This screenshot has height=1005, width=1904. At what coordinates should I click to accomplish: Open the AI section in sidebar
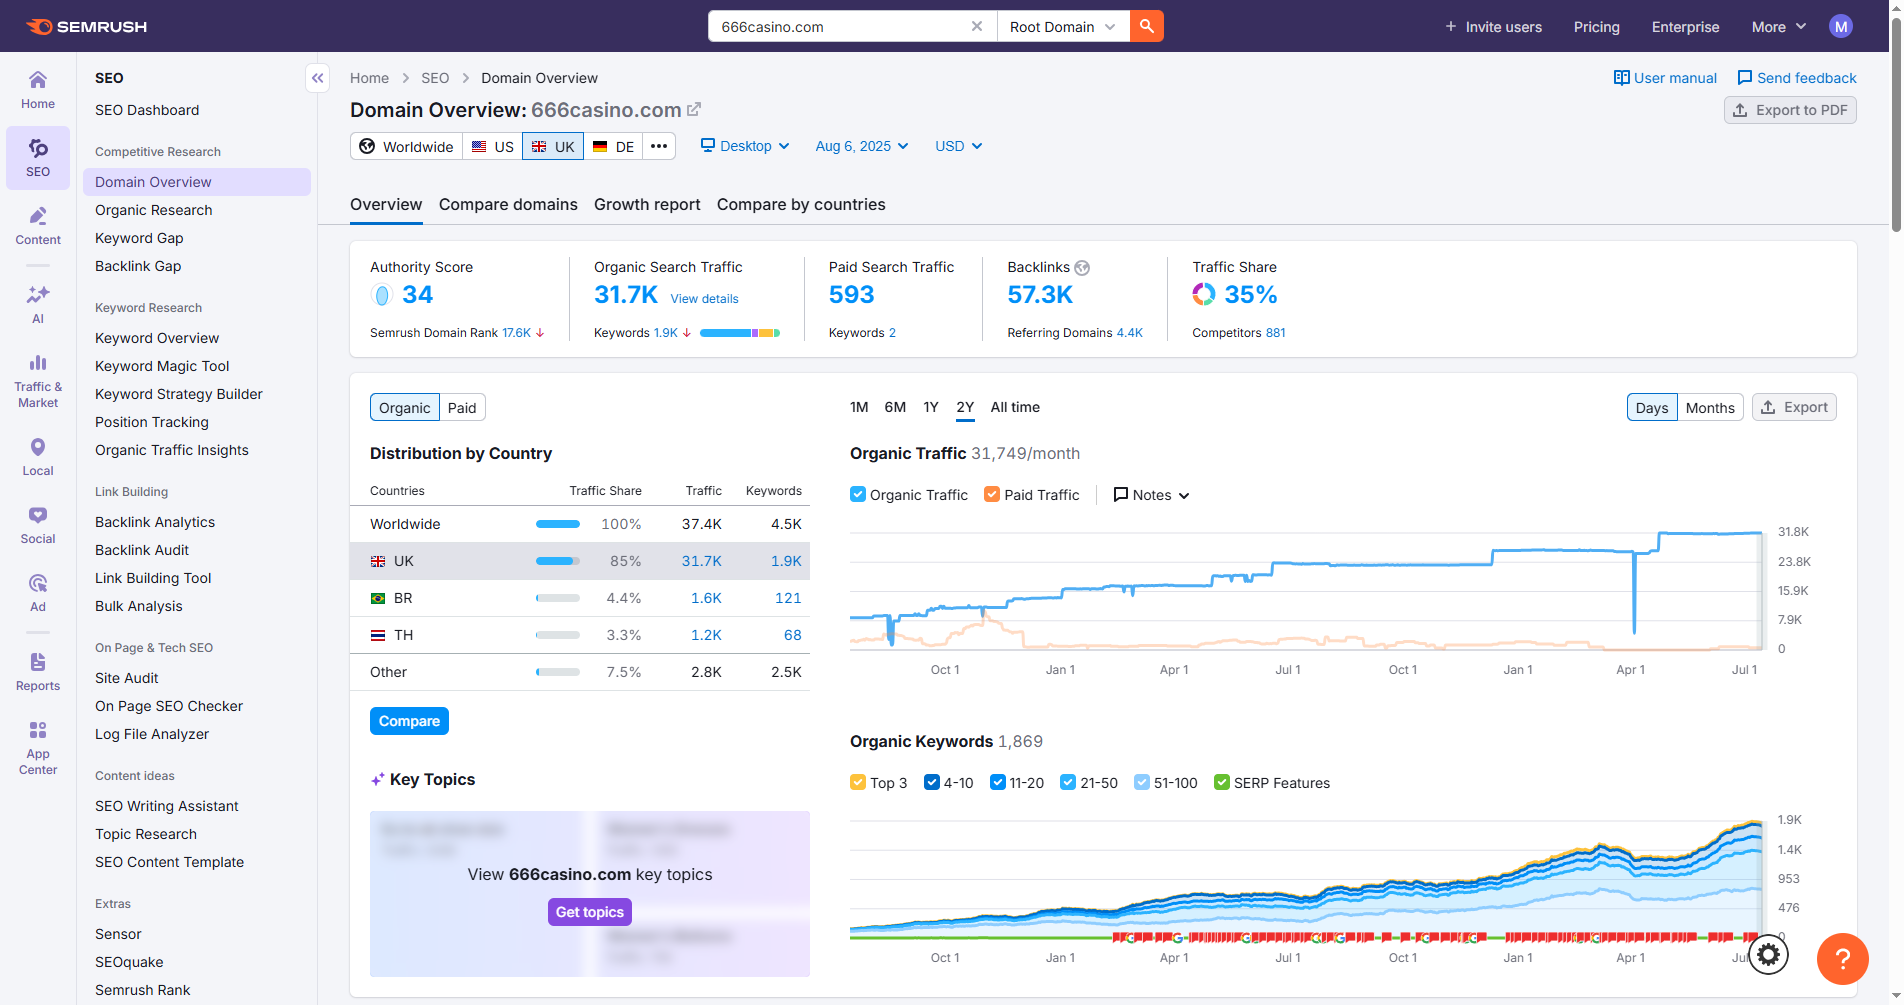(38, 304)
